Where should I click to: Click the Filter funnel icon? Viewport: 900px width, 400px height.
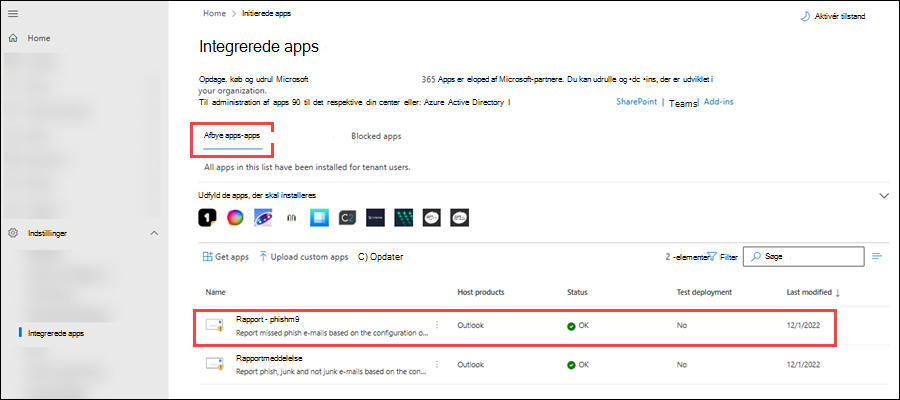(712, 256)
